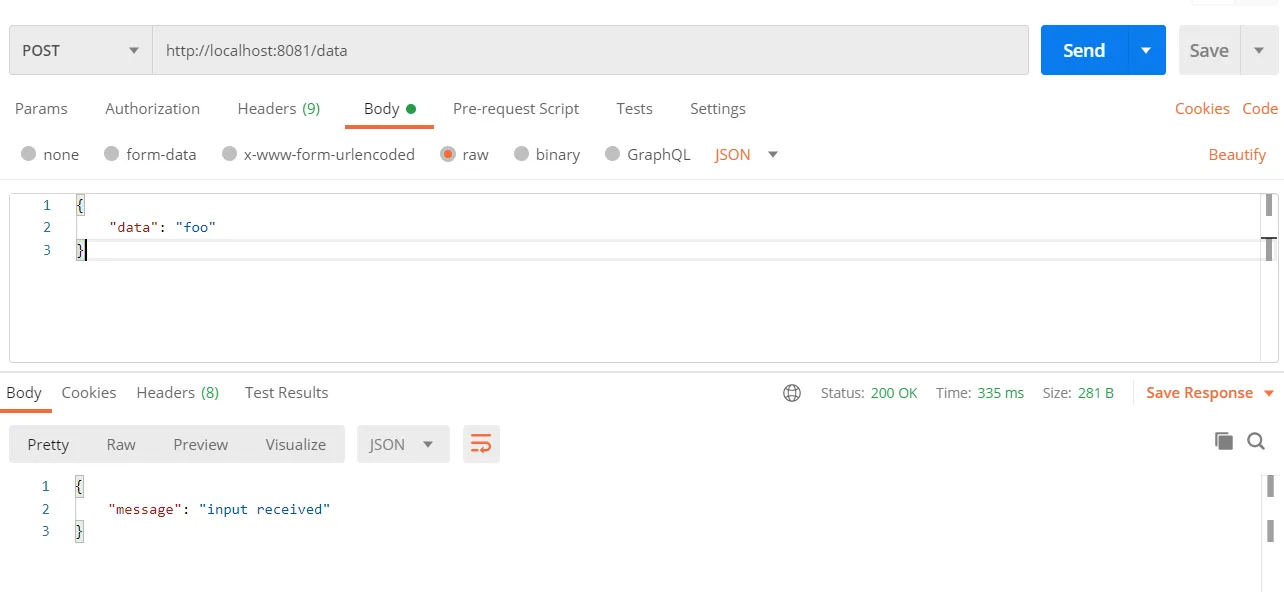Click the Beautify link

(x=1237, y=154)
